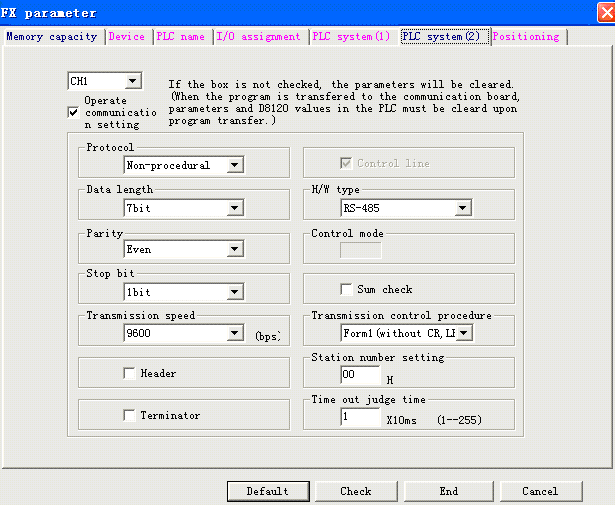Enable the Terminator checkbox
This screenshot has height=505, width=615.
click(129, 415)
